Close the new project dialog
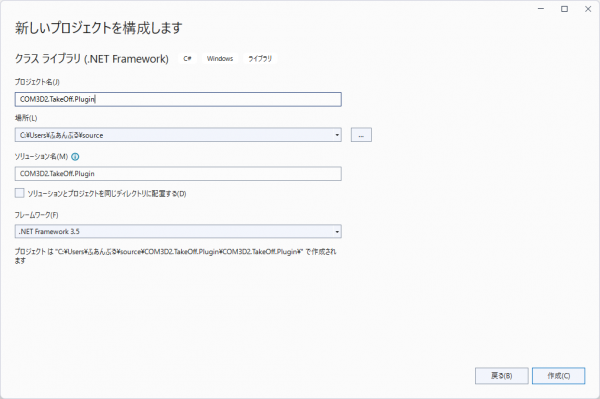Image resolution: width=600 pixels, height=399 pixels. pyautogui.click(x=588, y=9)
